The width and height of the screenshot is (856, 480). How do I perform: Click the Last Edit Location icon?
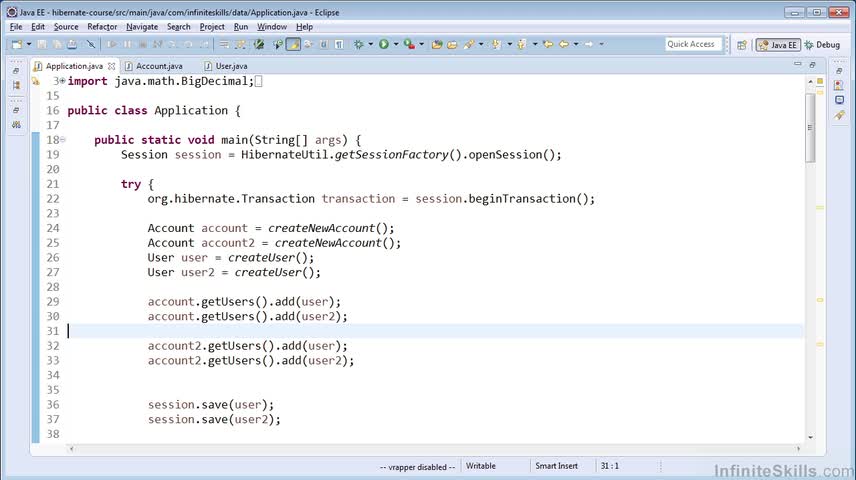(x=548, y=44)
